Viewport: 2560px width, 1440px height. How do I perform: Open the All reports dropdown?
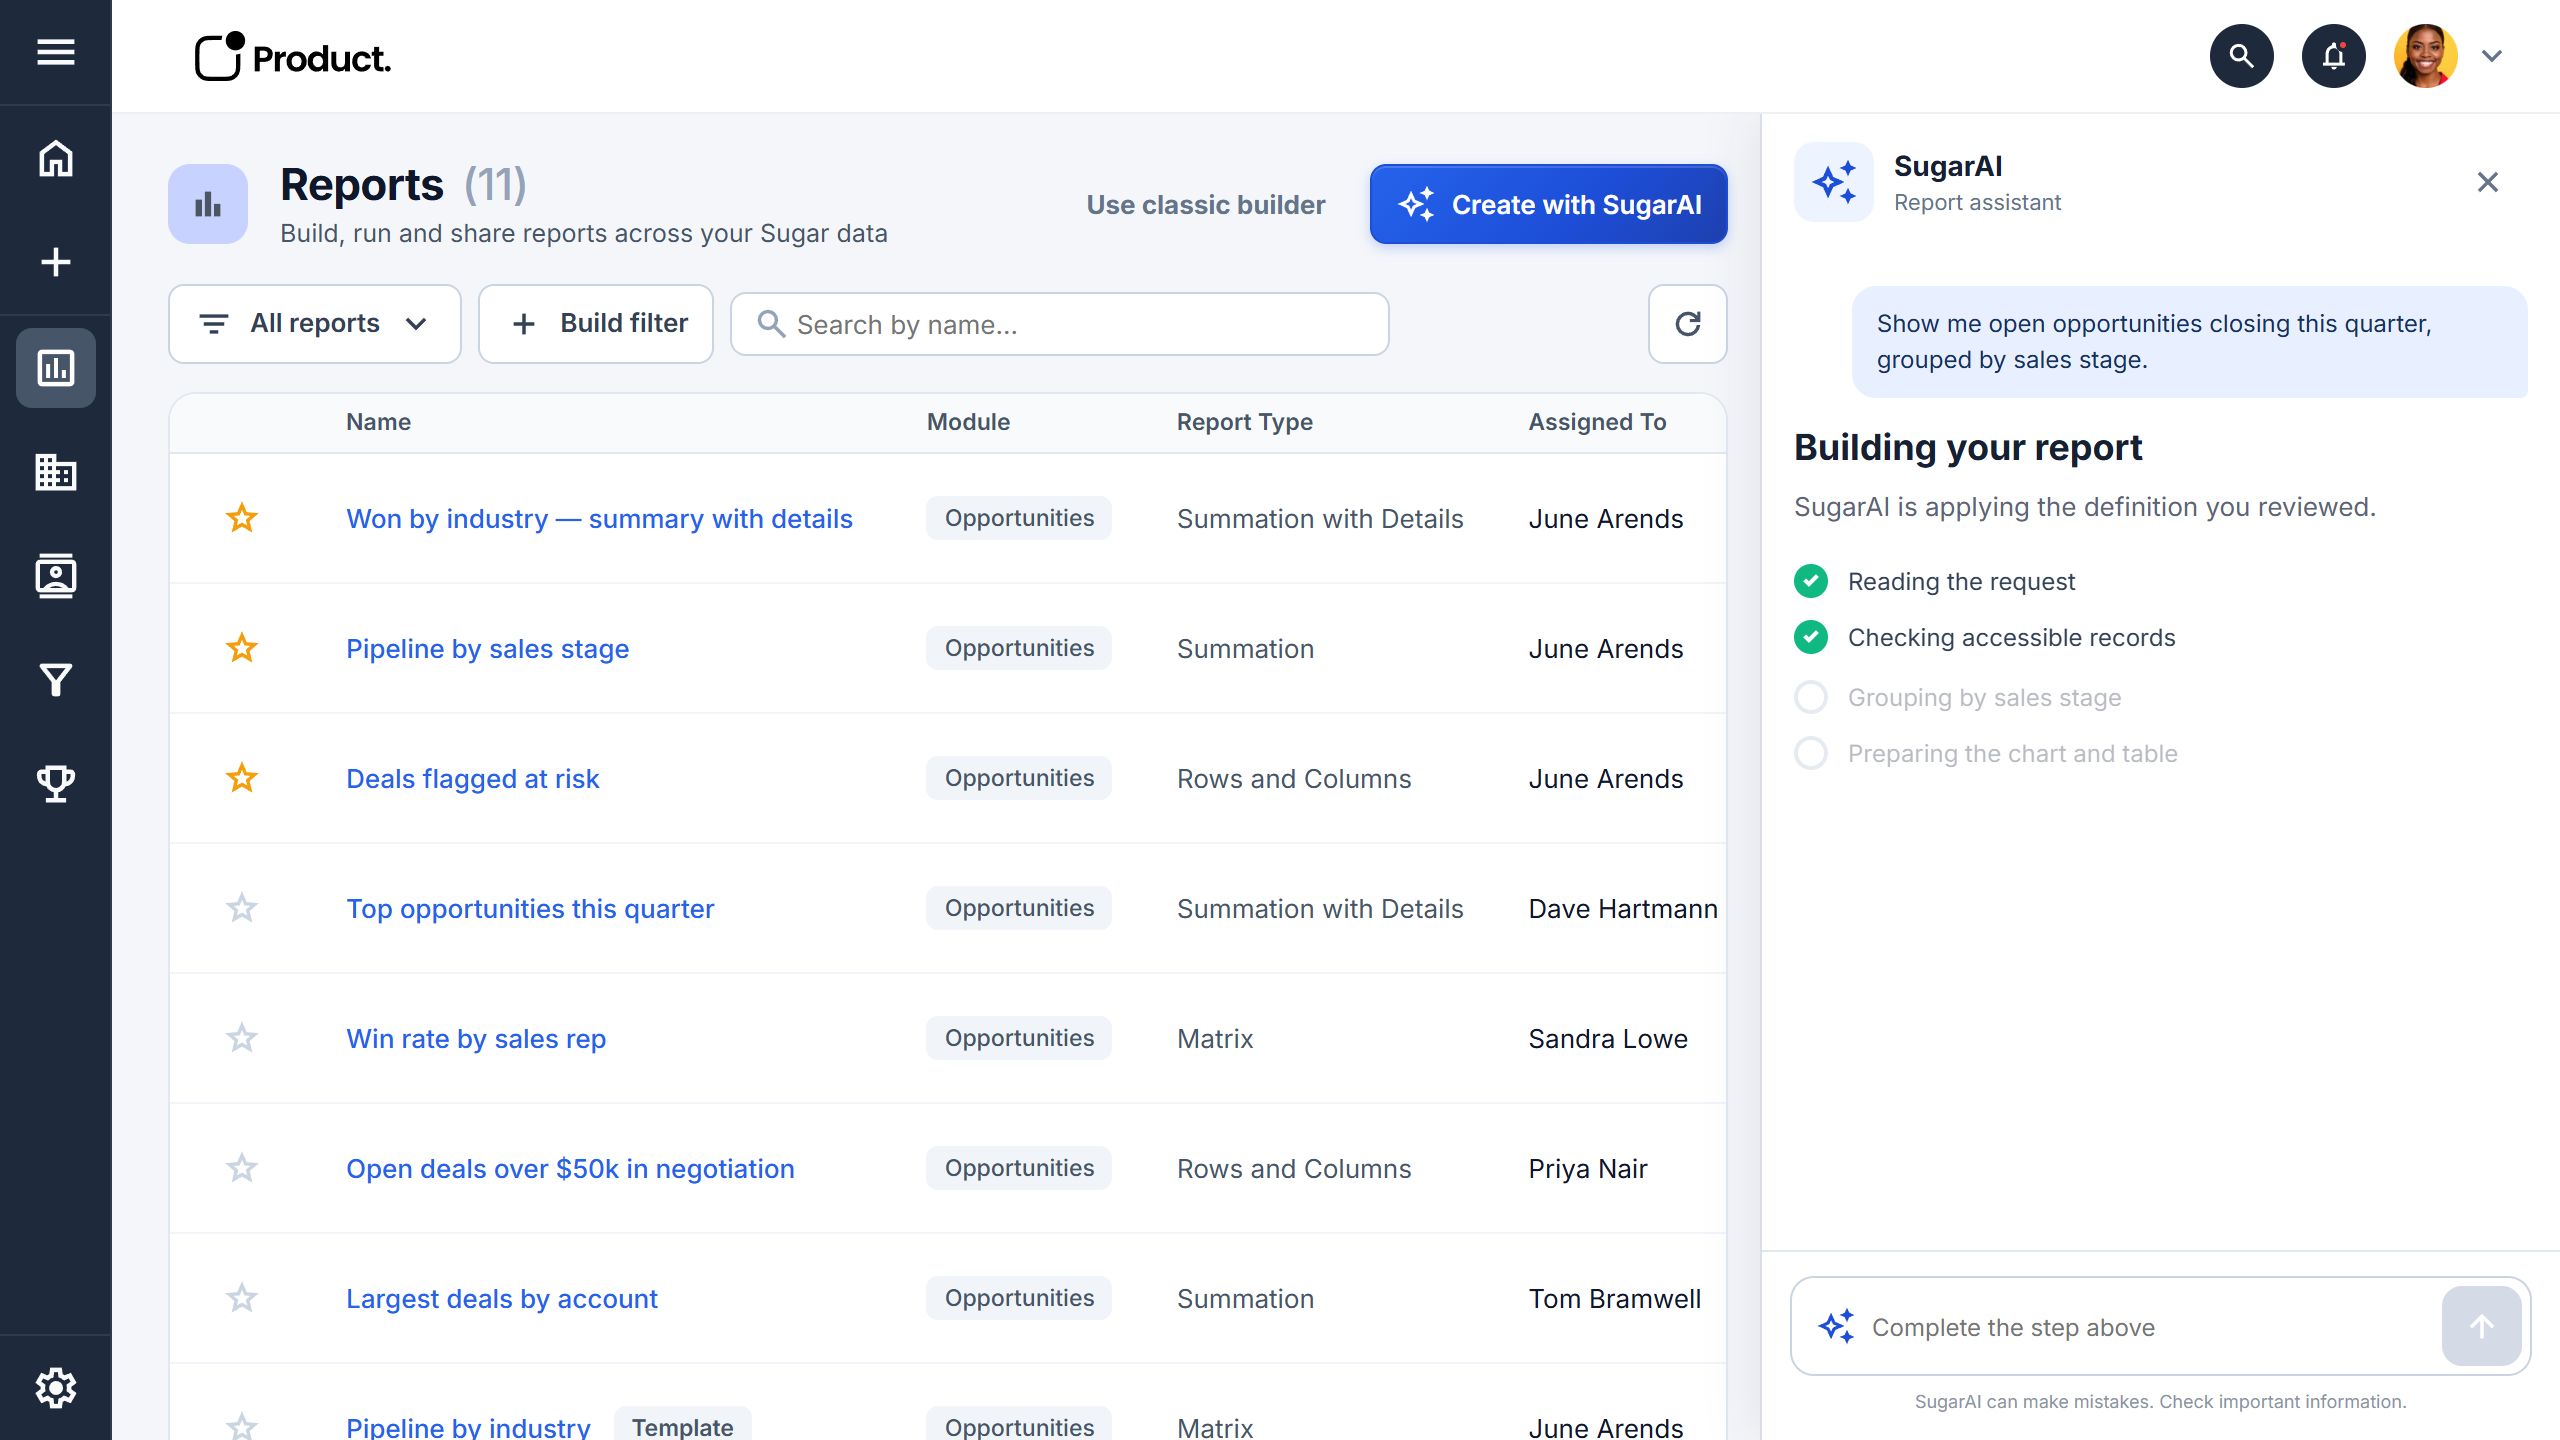tap(314, 324)
